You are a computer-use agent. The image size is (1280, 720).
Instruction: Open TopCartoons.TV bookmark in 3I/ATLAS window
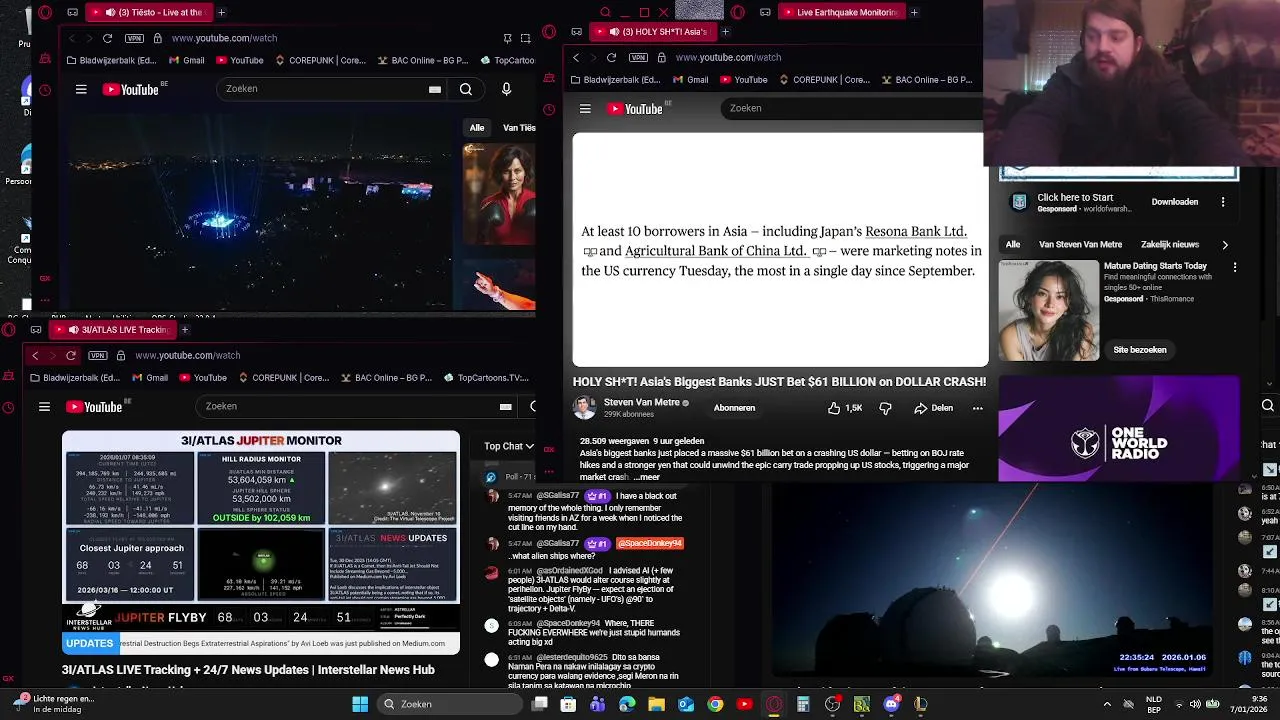485,378
